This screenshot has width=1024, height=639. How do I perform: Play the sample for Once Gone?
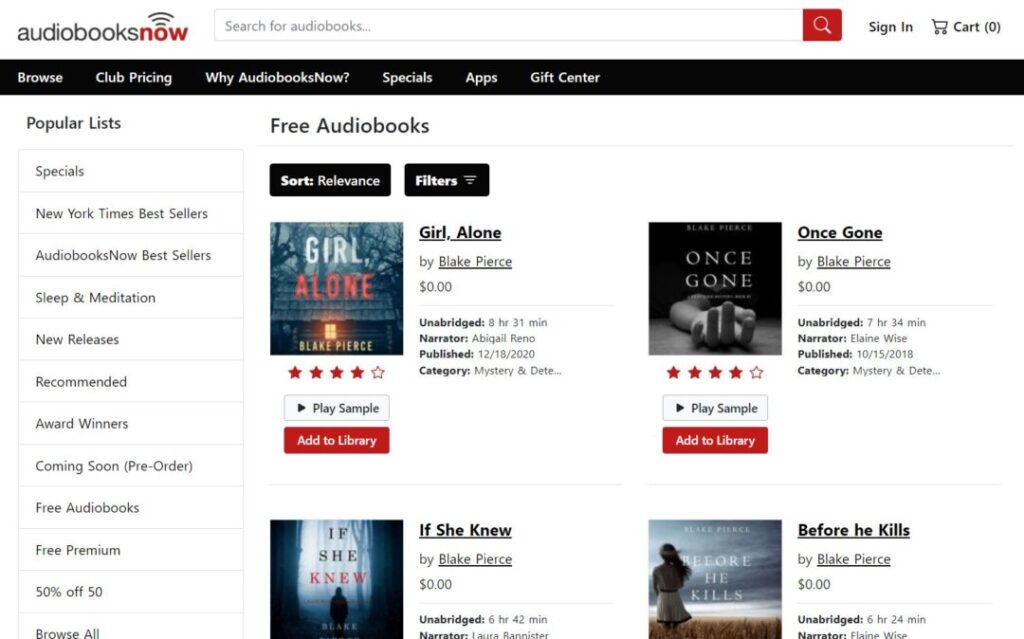click(714, 408)
